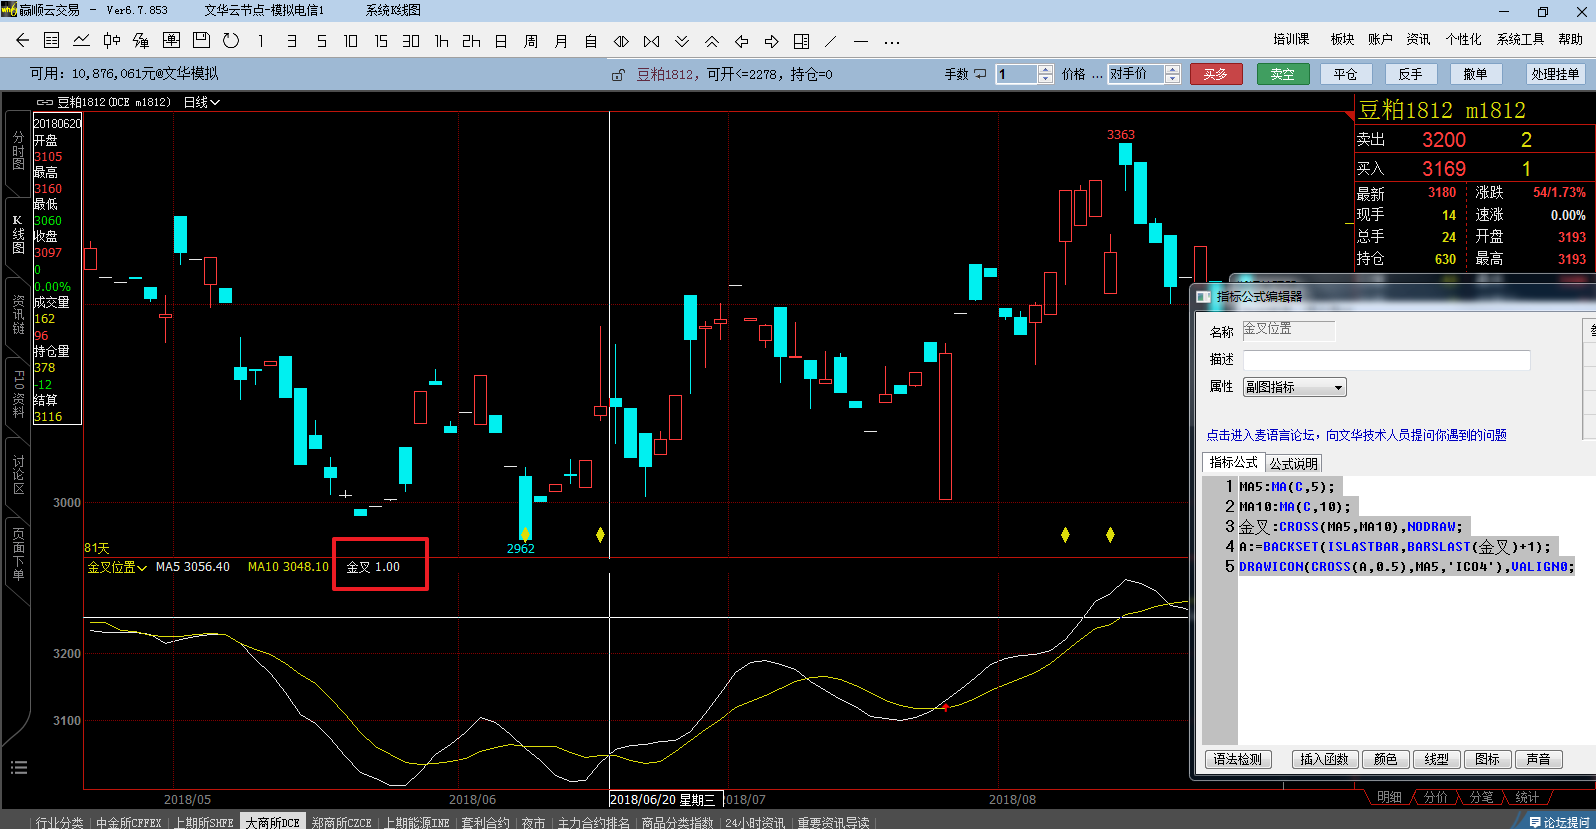Click the refresh icon in toolbar
Image resolution: width=1596 pixels, height=829 pixels.
(231, 41)
